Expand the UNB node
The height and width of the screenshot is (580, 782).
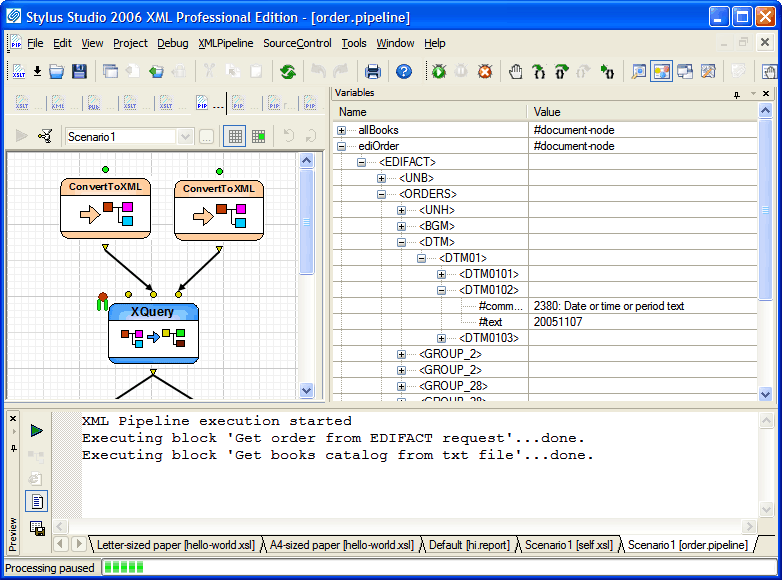click(x=381, y=178)
